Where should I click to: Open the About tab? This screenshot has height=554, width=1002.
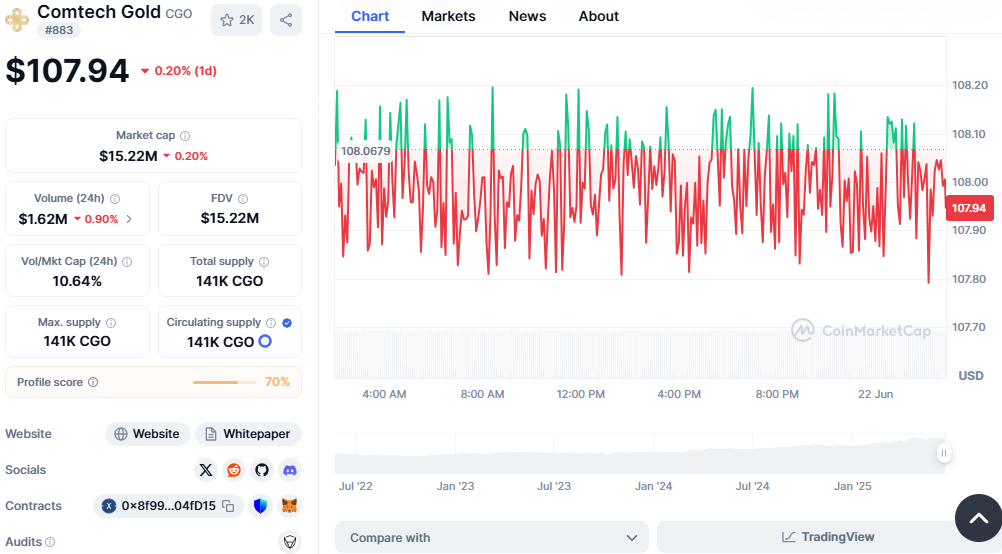[x=599, y=17]
